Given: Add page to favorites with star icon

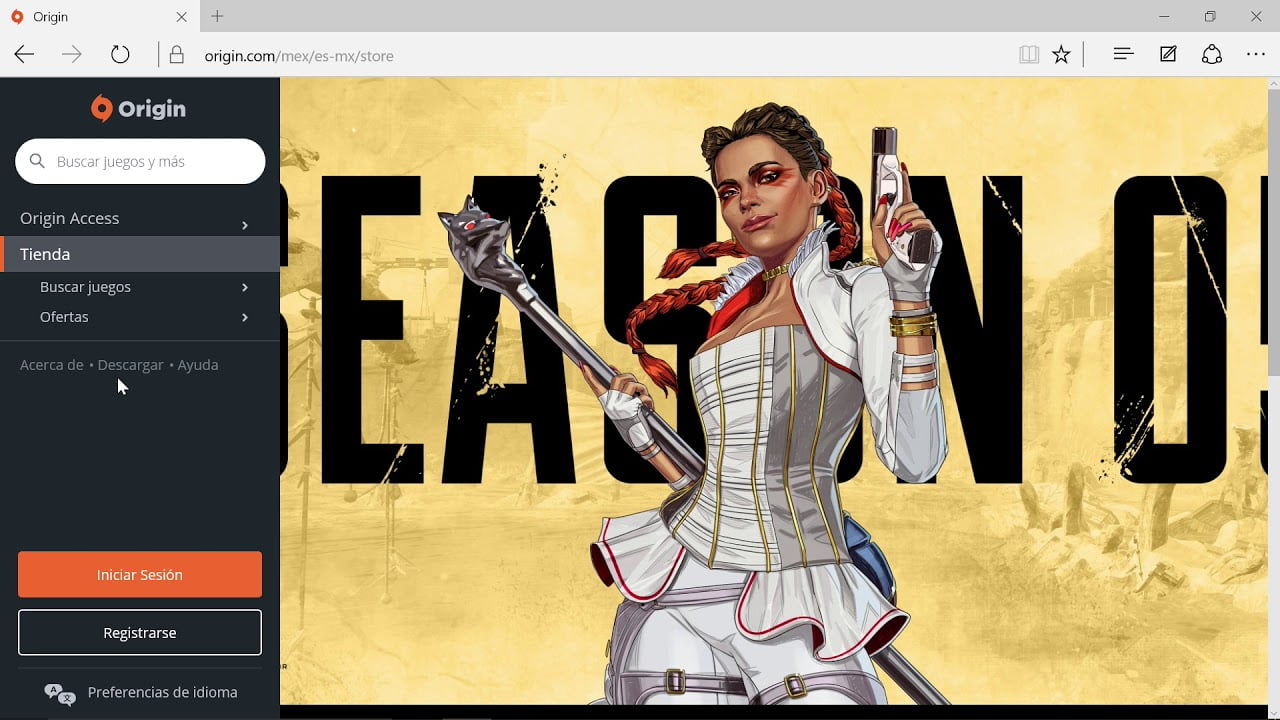Looking at the screenshot, I should pos(1062,55).
